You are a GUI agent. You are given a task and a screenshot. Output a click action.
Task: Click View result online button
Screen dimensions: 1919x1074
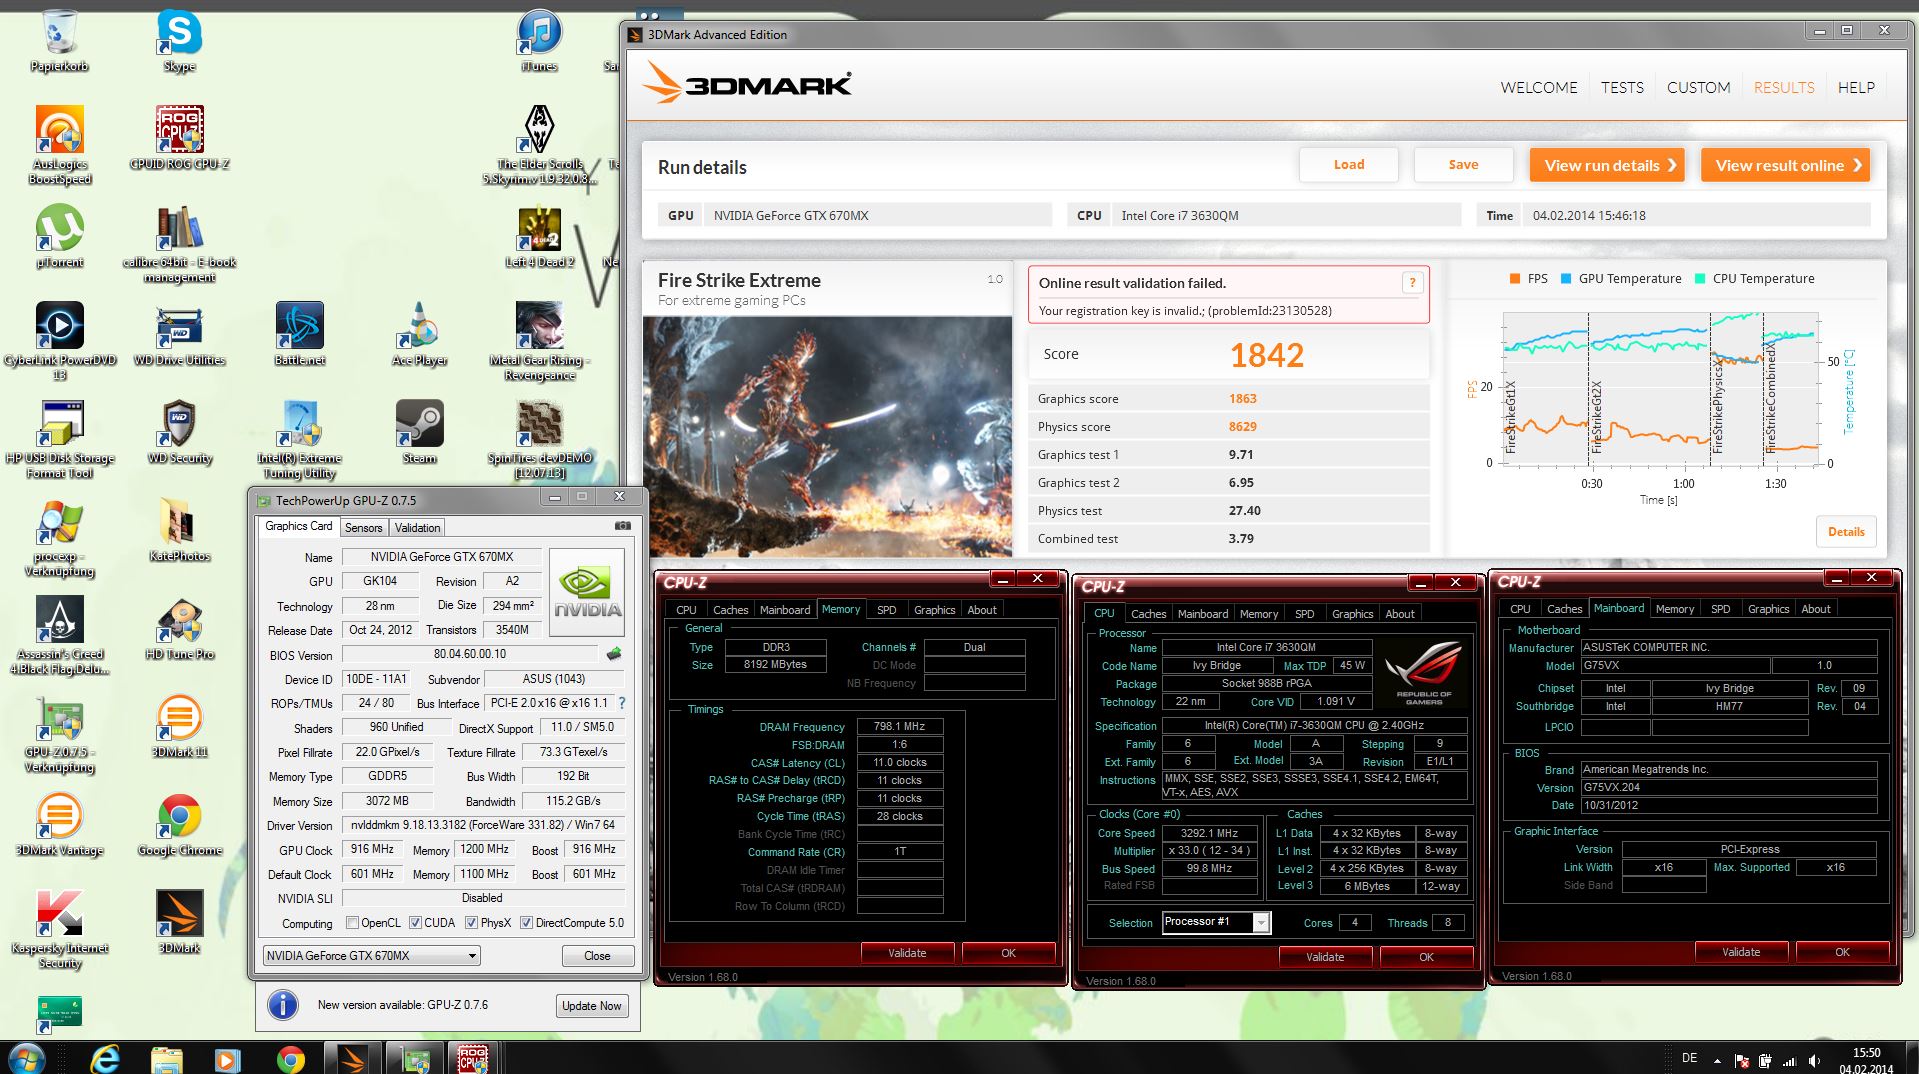pos(1785,165)
